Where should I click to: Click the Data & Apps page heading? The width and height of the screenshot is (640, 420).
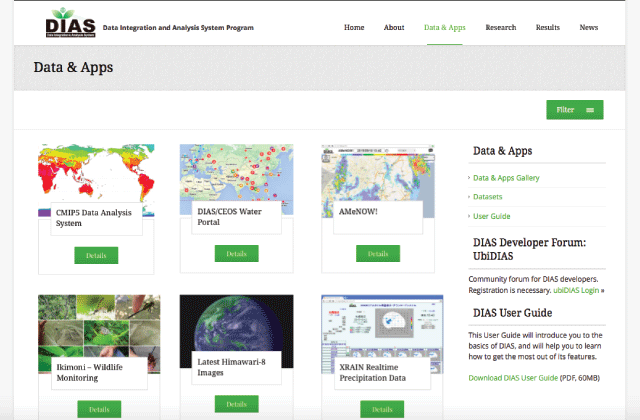coord(73,67)
